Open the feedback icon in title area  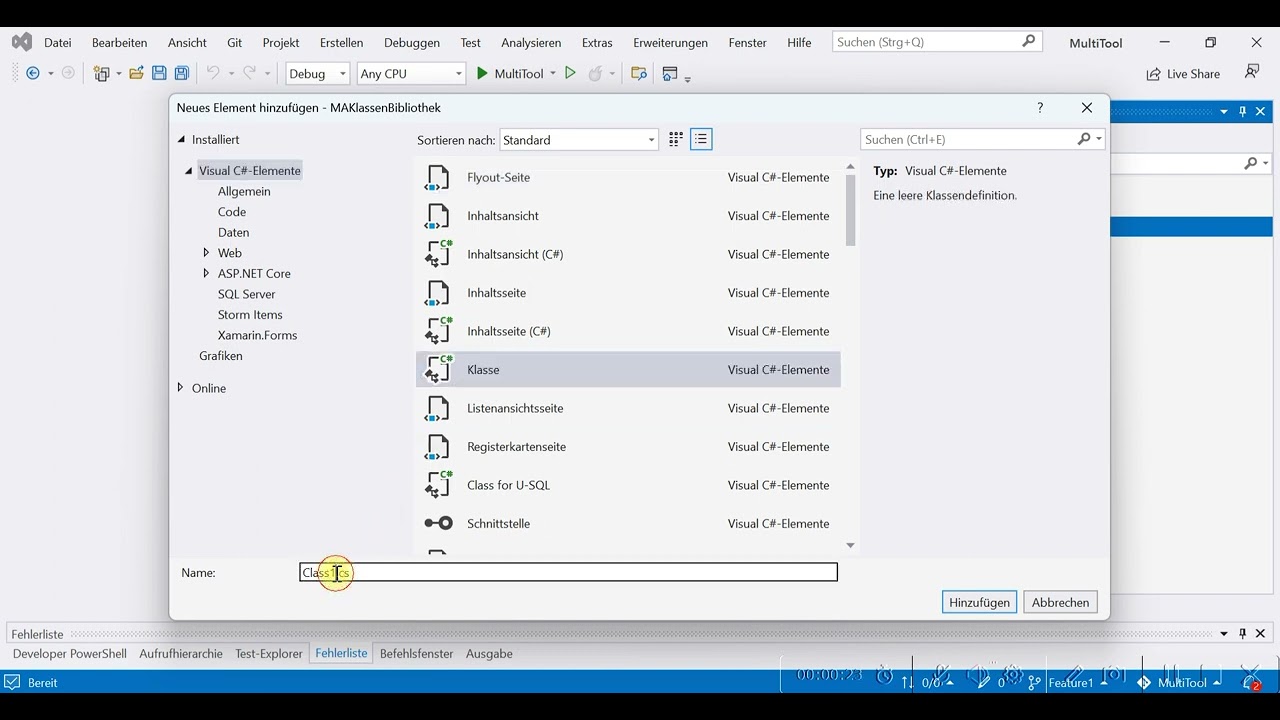click(1251, 73)
